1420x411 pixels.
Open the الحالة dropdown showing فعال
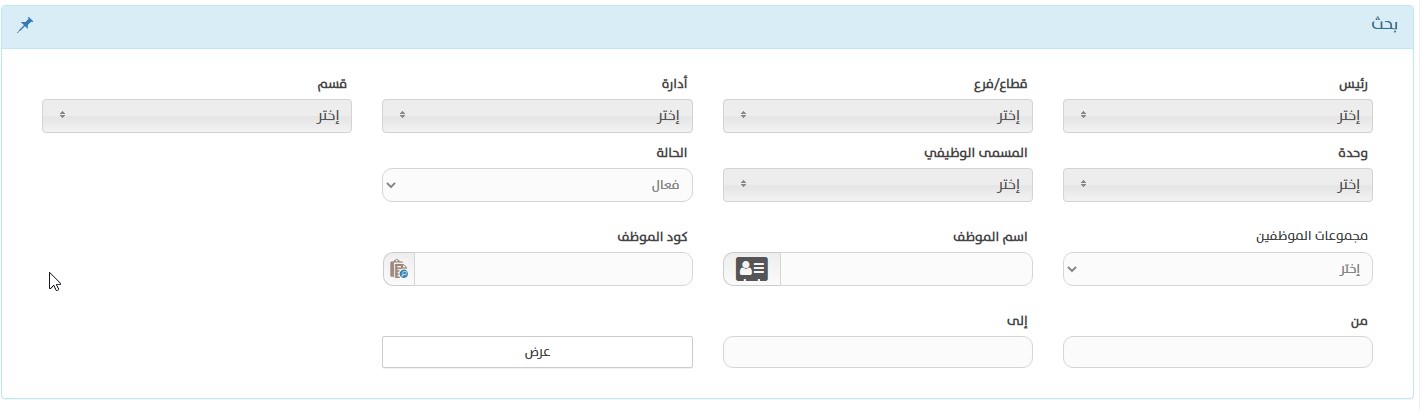click(x=537, y=185)
